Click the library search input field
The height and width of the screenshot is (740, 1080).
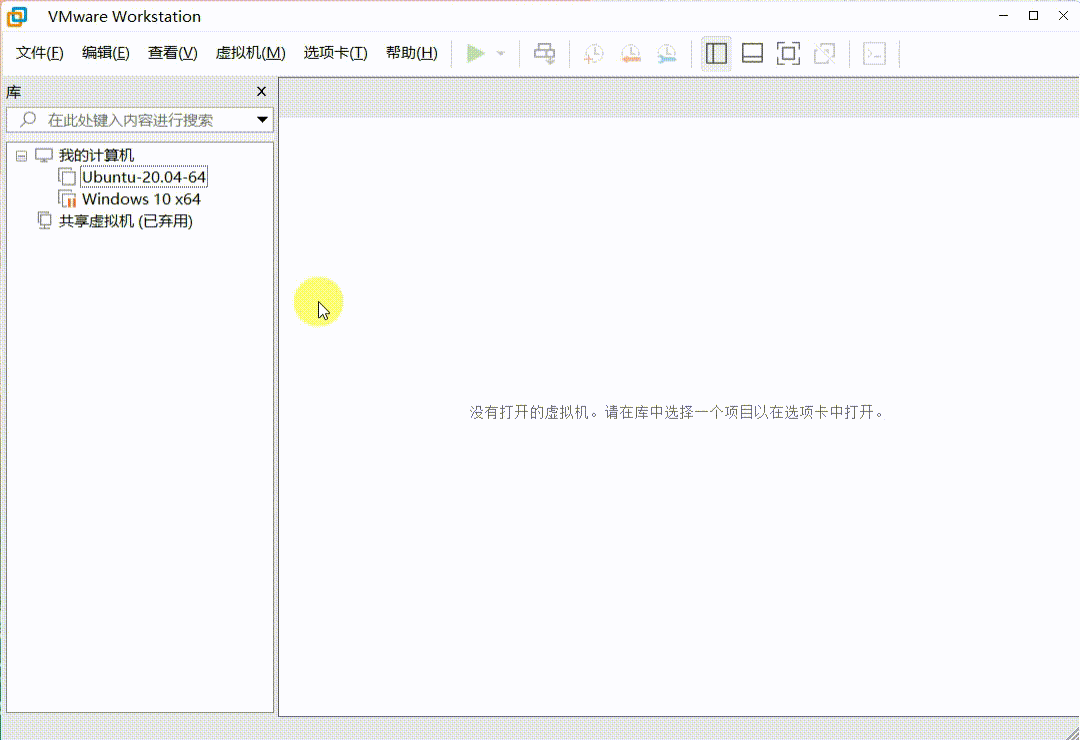(x=130, y=119)
